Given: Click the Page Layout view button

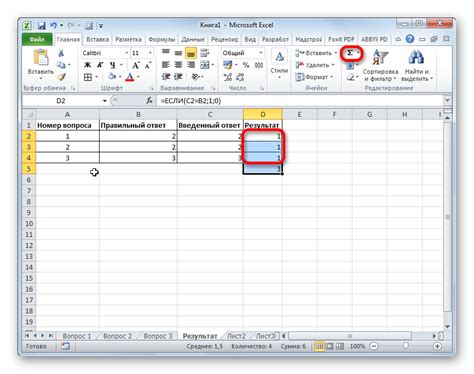Looking at the screenshot, I should pos(330,347).
